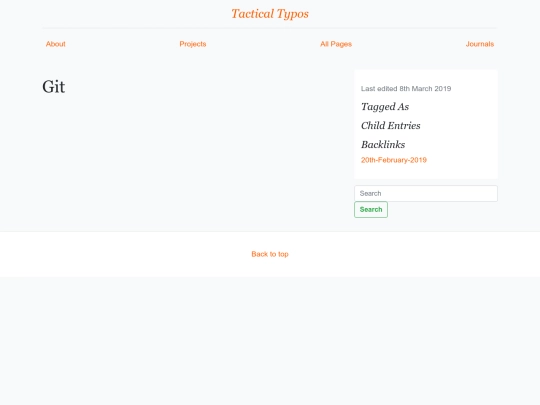Click the Tagged As heading
The height and width of the screenshot is (405, 540).
point(385,107)
